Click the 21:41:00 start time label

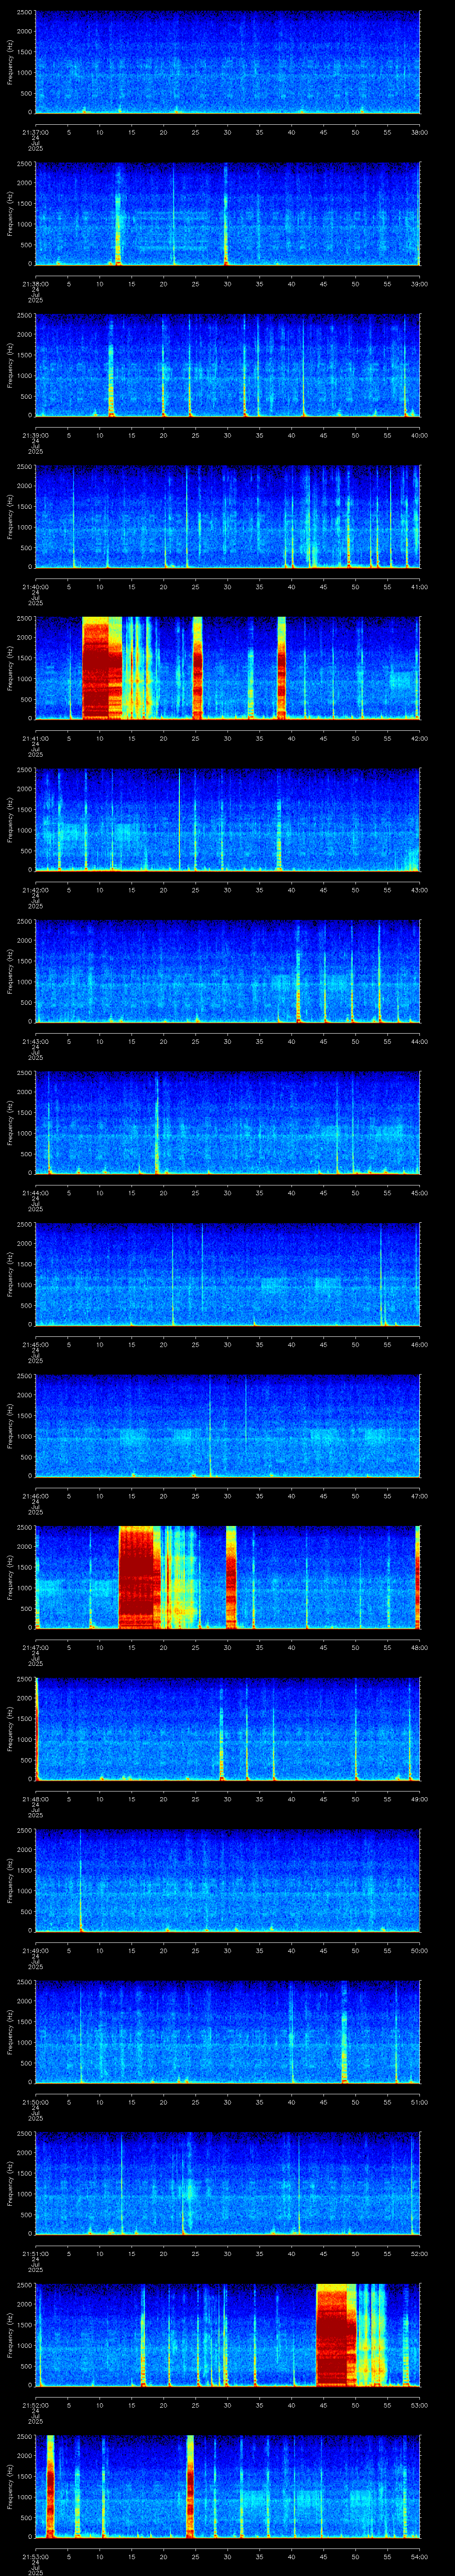[35, 738]
